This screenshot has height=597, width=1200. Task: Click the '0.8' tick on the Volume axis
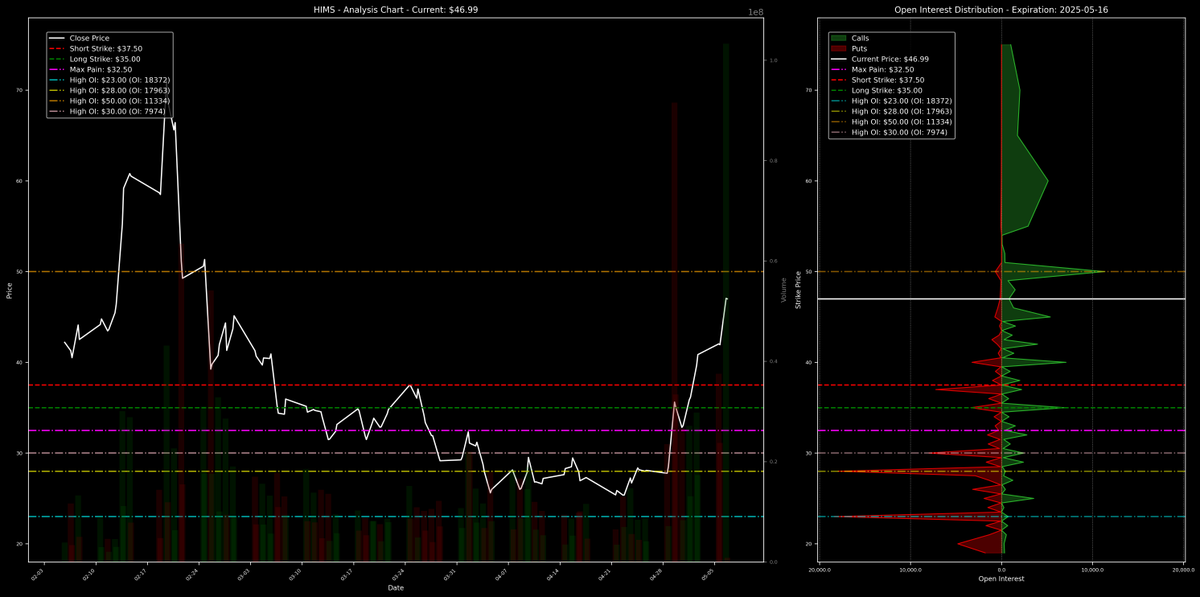point(773,161)
